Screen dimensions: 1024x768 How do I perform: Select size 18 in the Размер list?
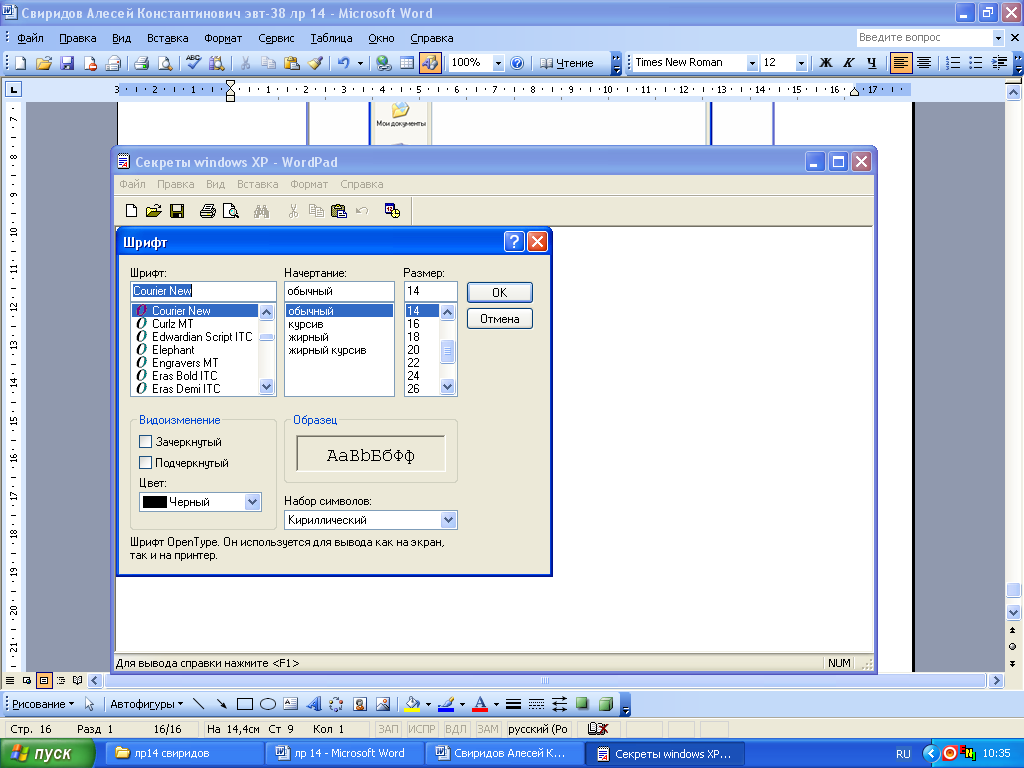[413, 336]
